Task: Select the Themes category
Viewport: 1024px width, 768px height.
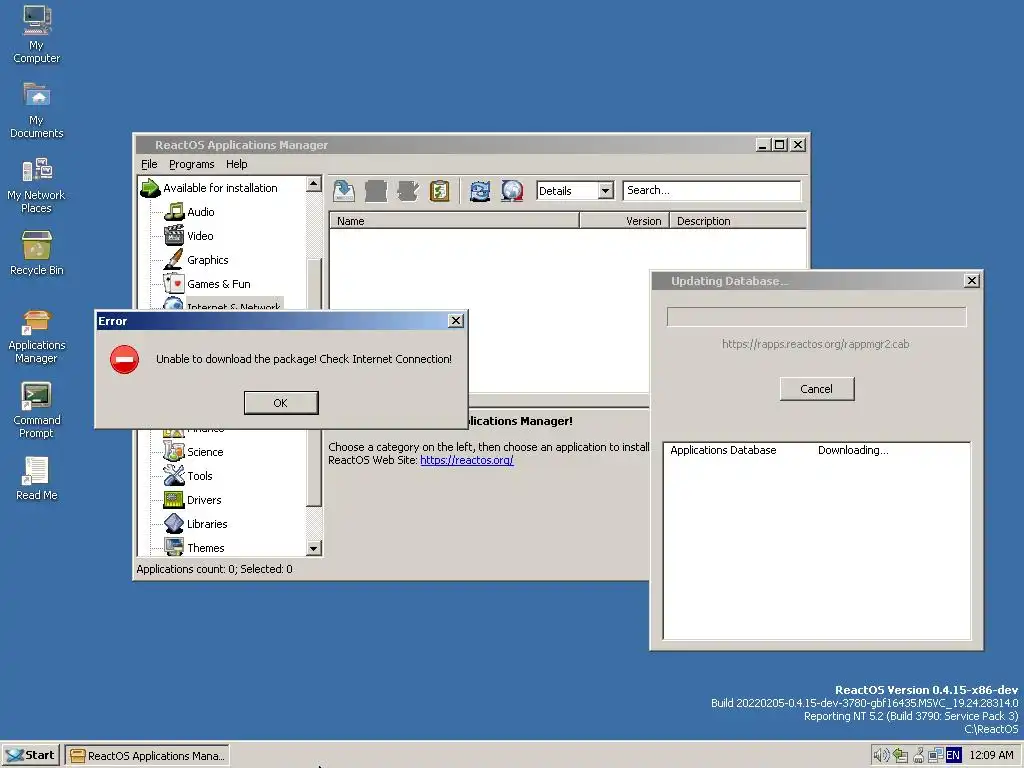Action: (206, 548)
